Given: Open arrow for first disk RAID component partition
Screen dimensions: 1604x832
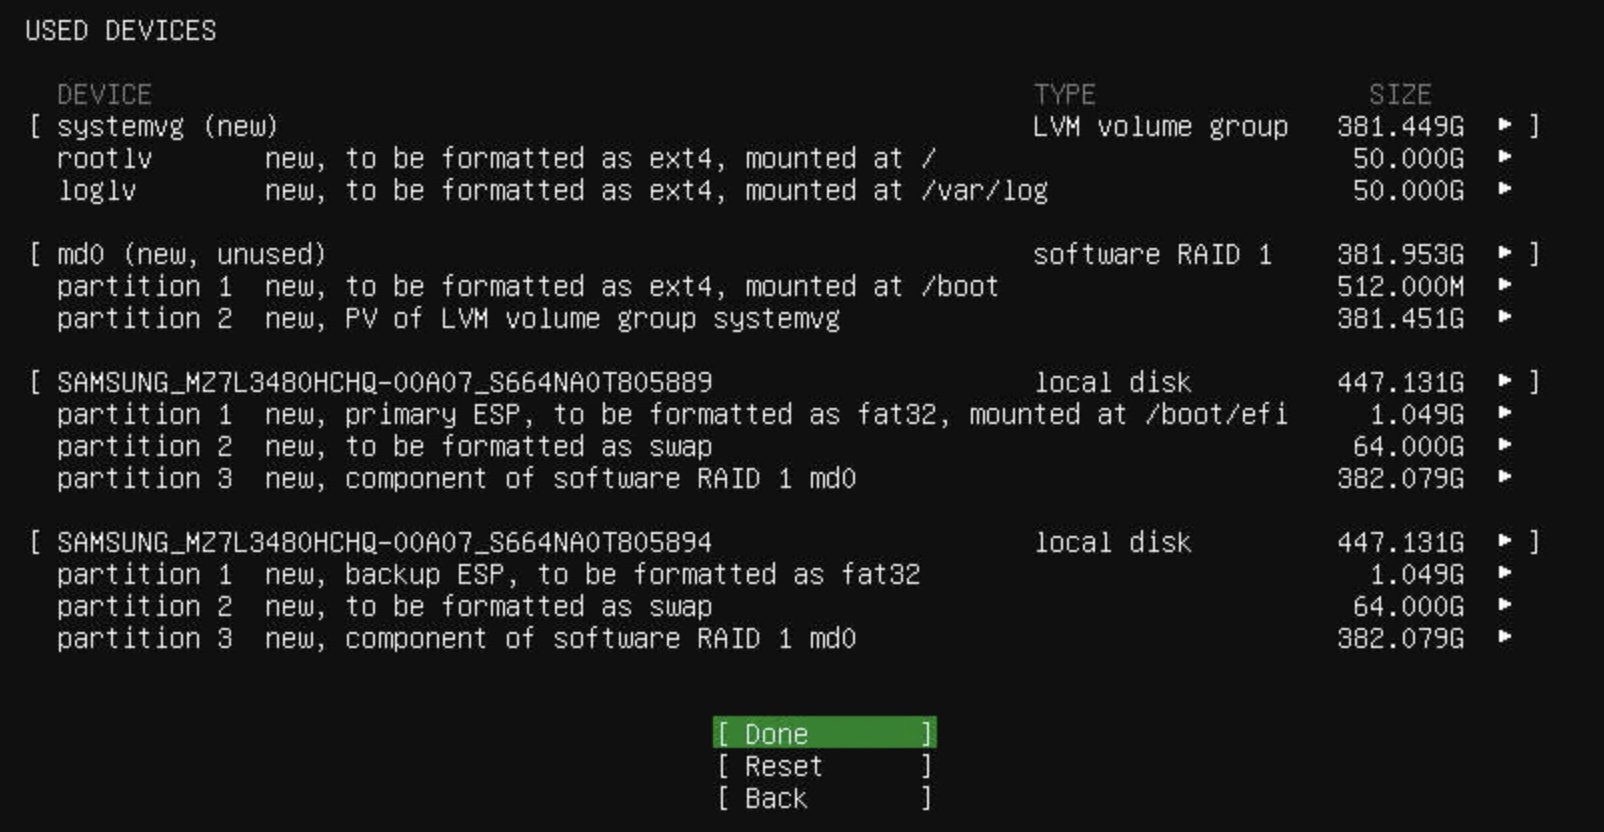Looking at the screenshot, I should pos(1505,477).
